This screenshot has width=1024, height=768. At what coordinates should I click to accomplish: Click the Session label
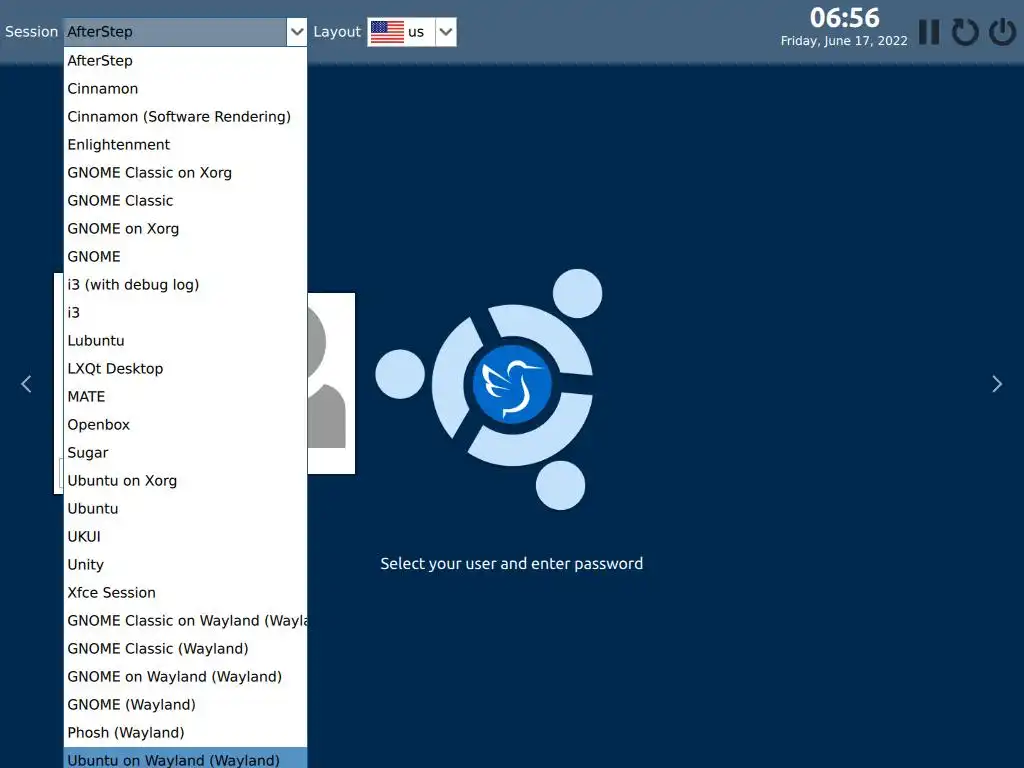coord(31,32)
